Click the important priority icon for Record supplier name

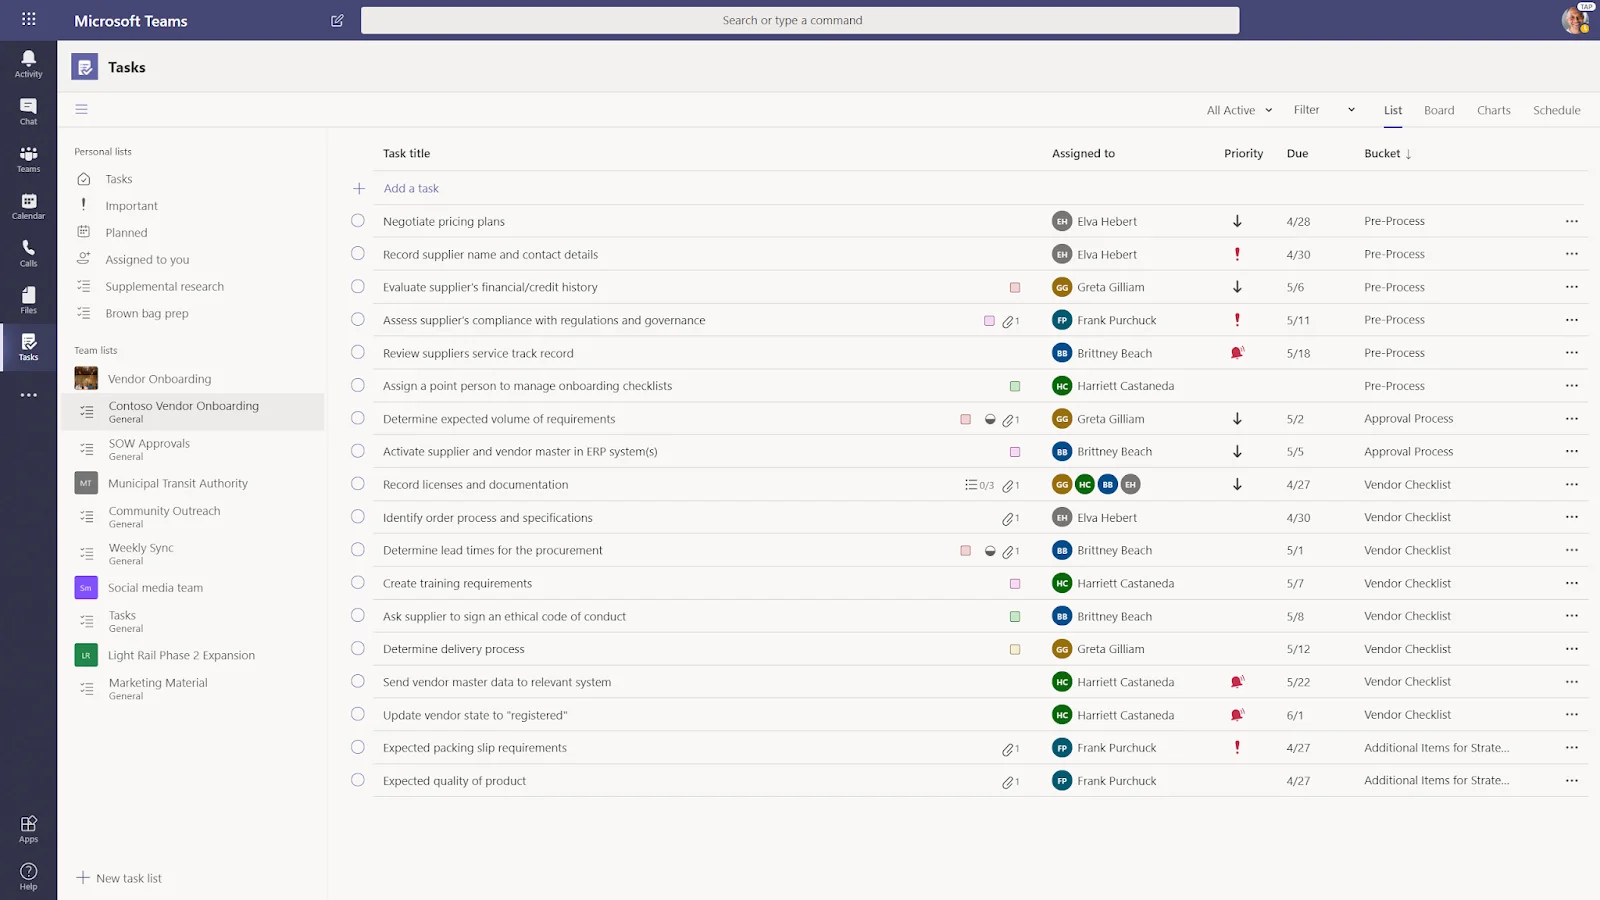(x=1237, y=254)
